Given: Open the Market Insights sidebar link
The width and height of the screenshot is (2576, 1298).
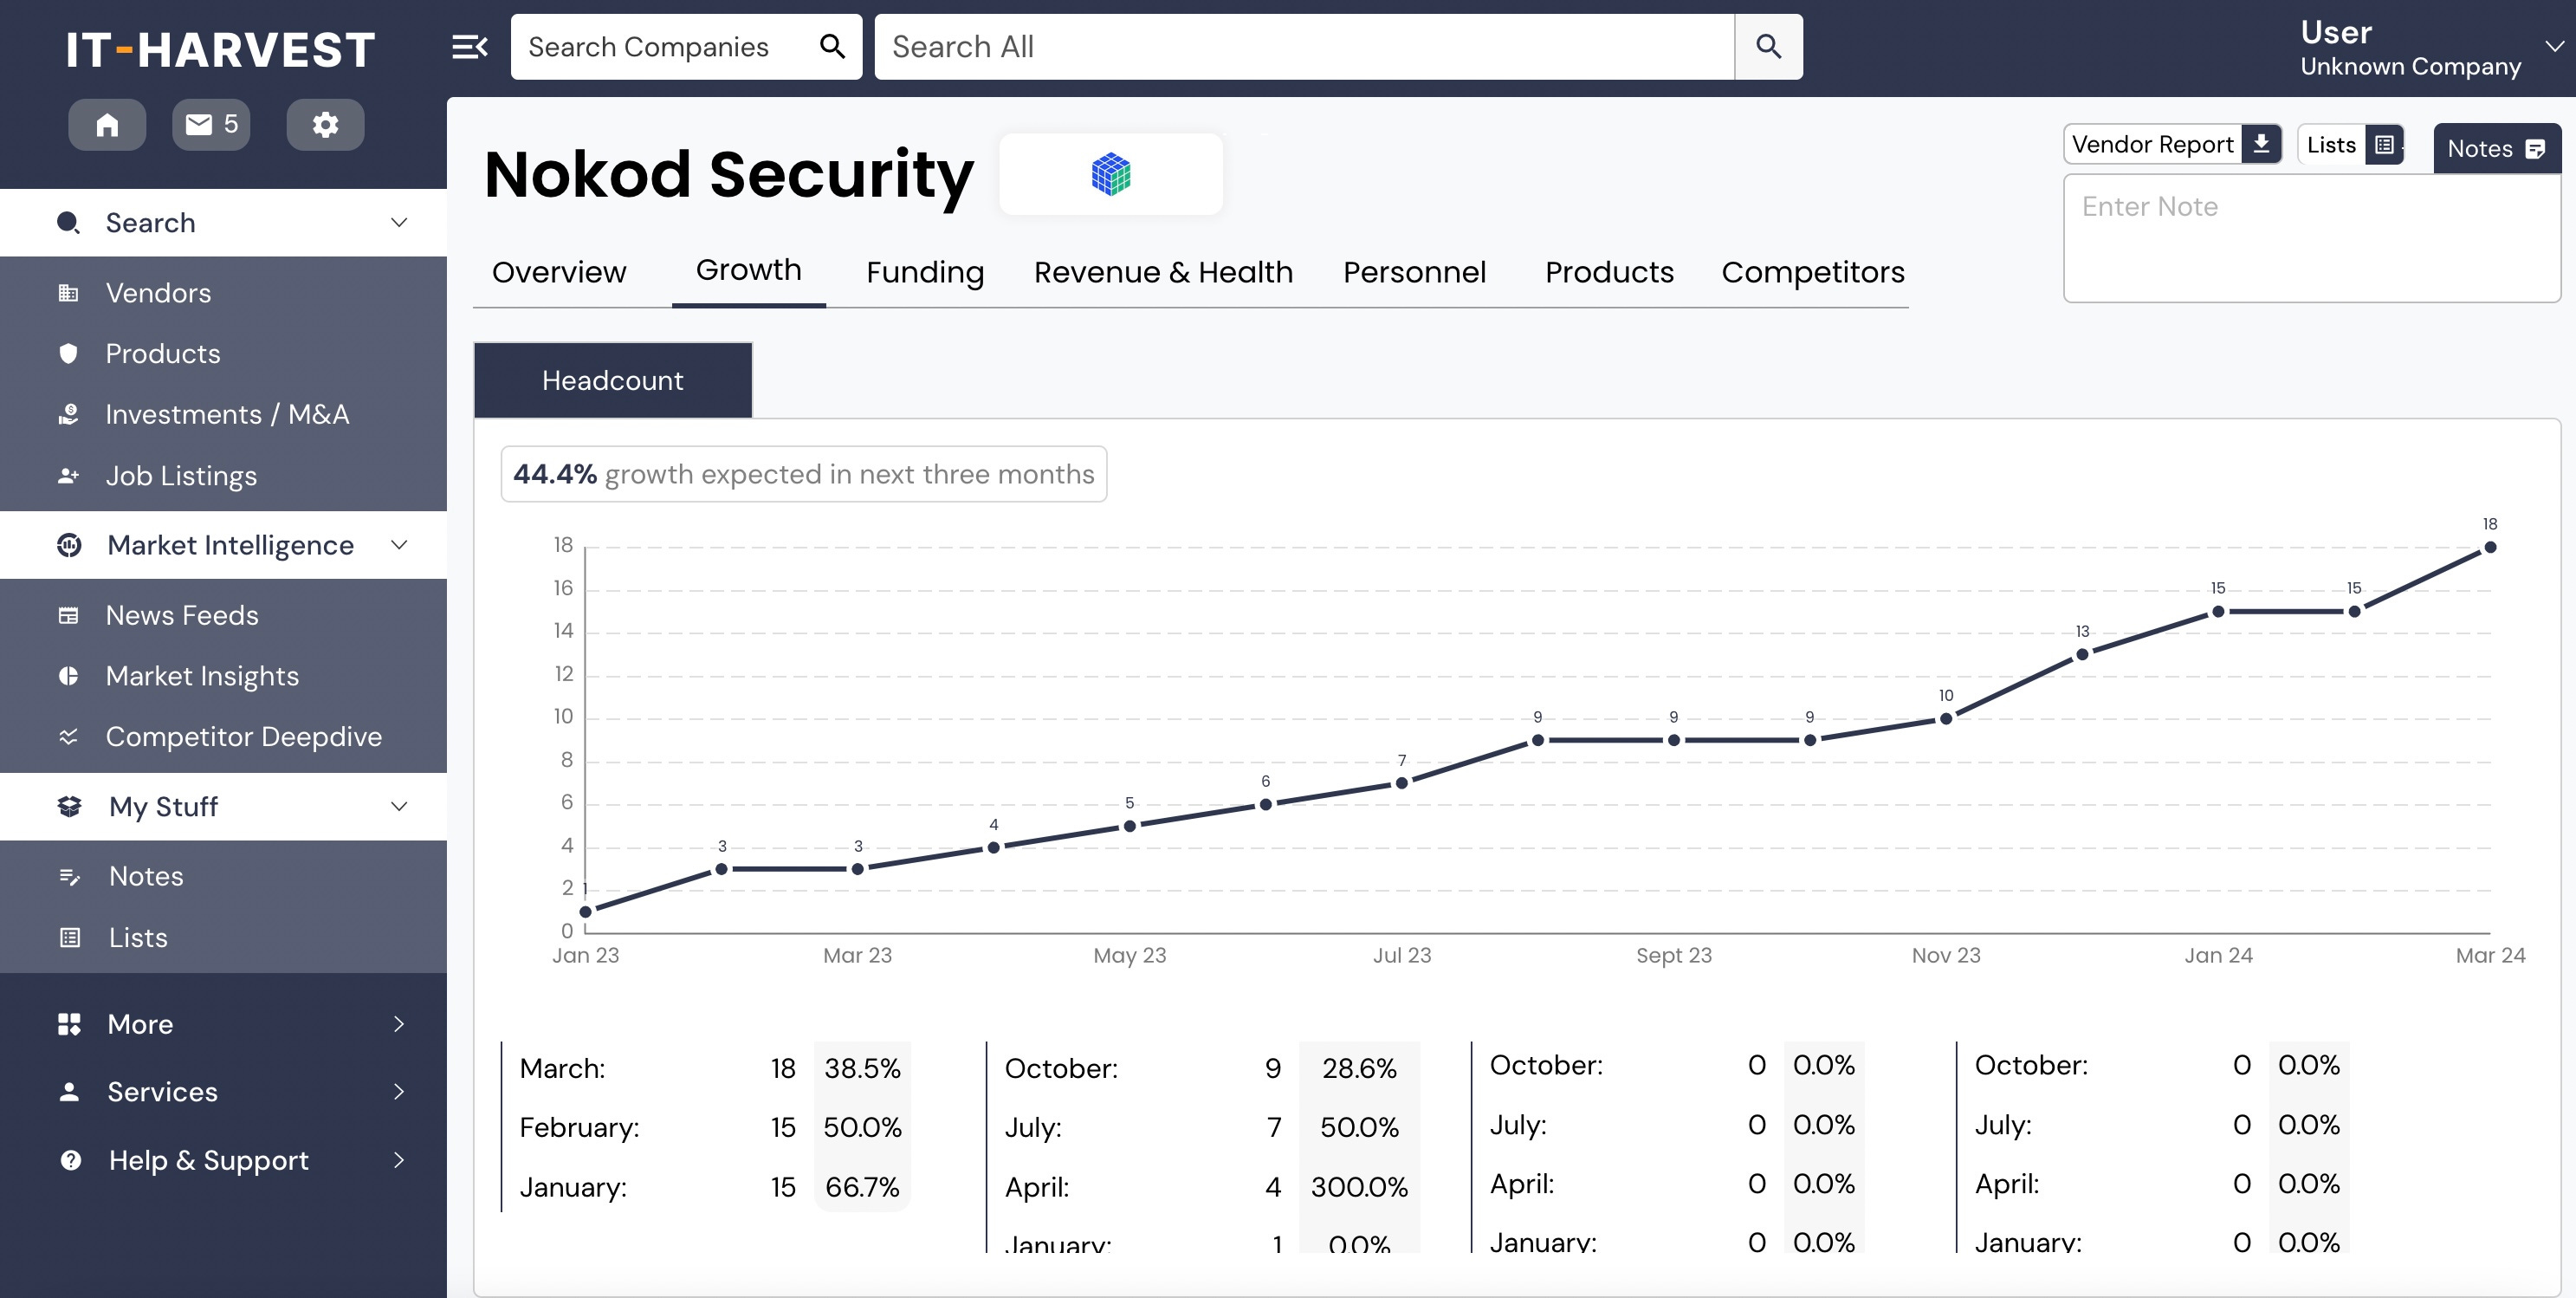Looking at the screenshot, I should point(202,676).
